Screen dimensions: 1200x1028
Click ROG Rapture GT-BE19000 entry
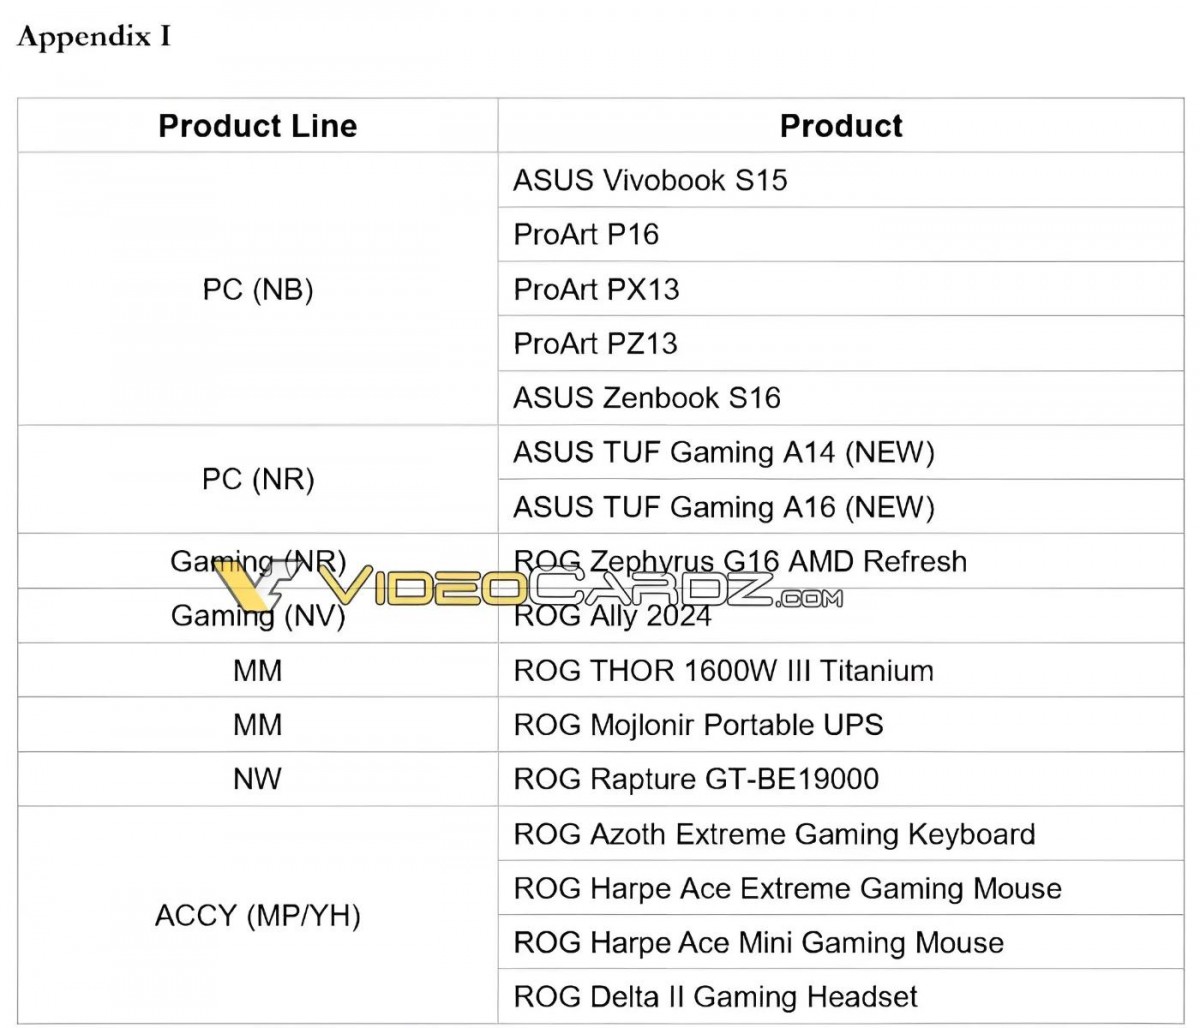coord(696,778)
